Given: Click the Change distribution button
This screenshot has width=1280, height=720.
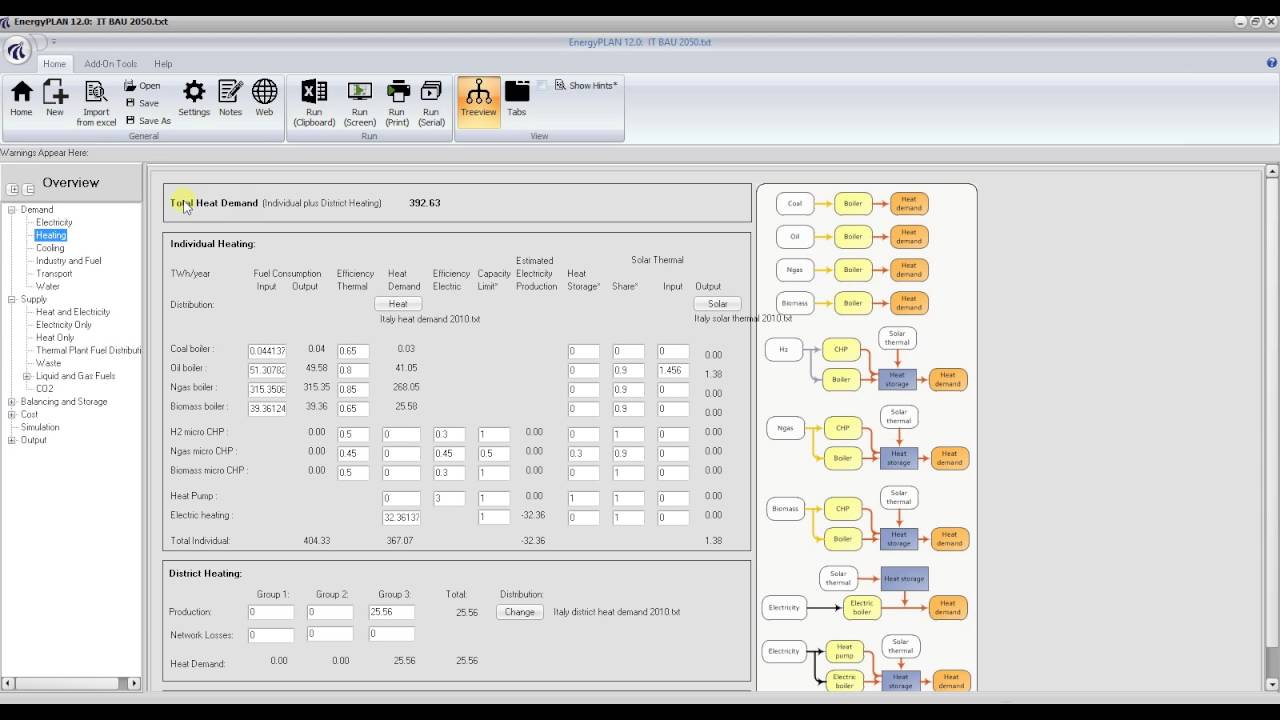Looking at the screenshot, I should point(520,612).
